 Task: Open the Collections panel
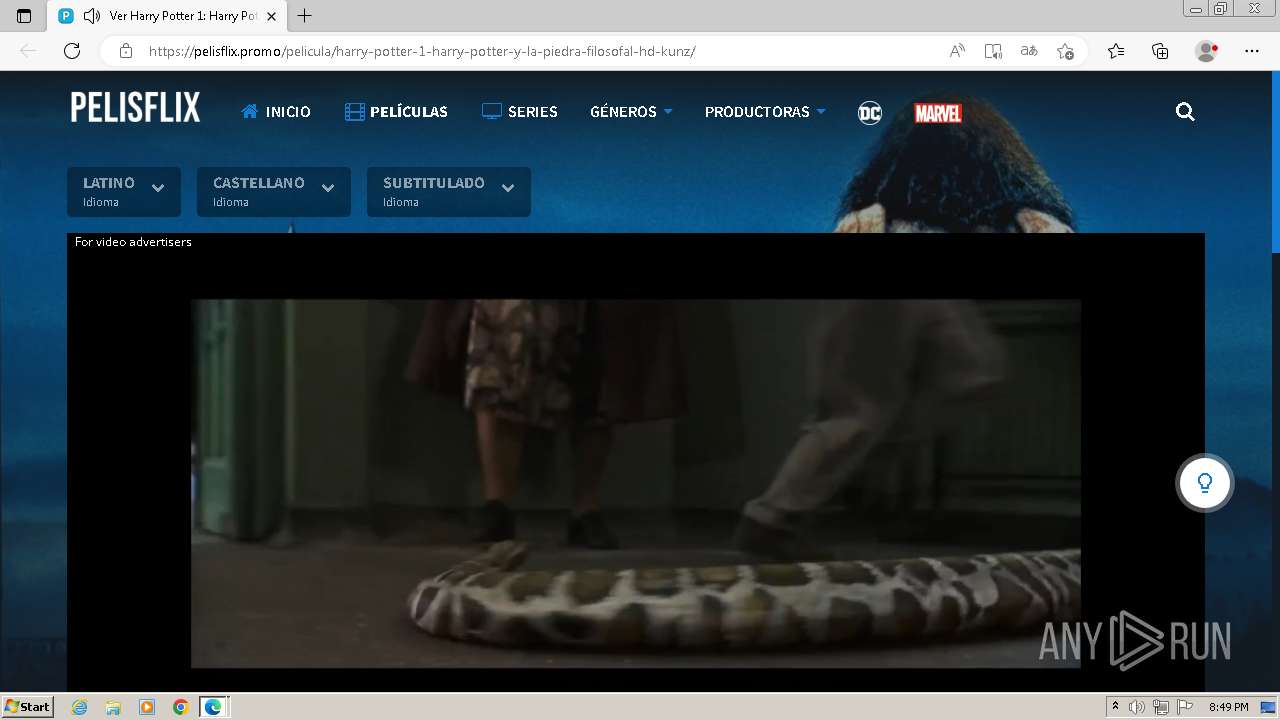point(1160,51)
